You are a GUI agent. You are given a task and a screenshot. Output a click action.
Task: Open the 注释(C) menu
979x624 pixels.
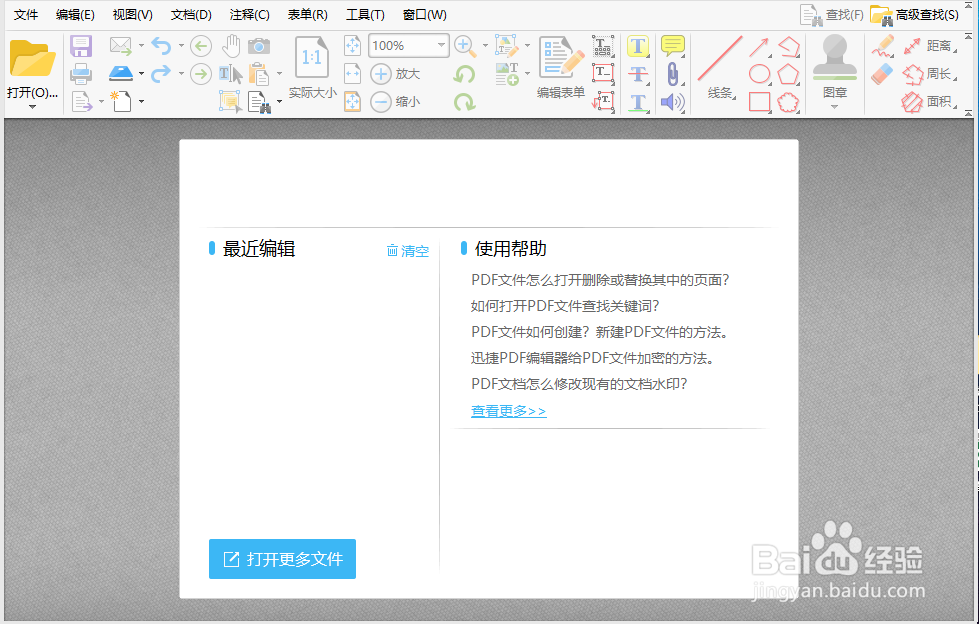coord(247,14)
